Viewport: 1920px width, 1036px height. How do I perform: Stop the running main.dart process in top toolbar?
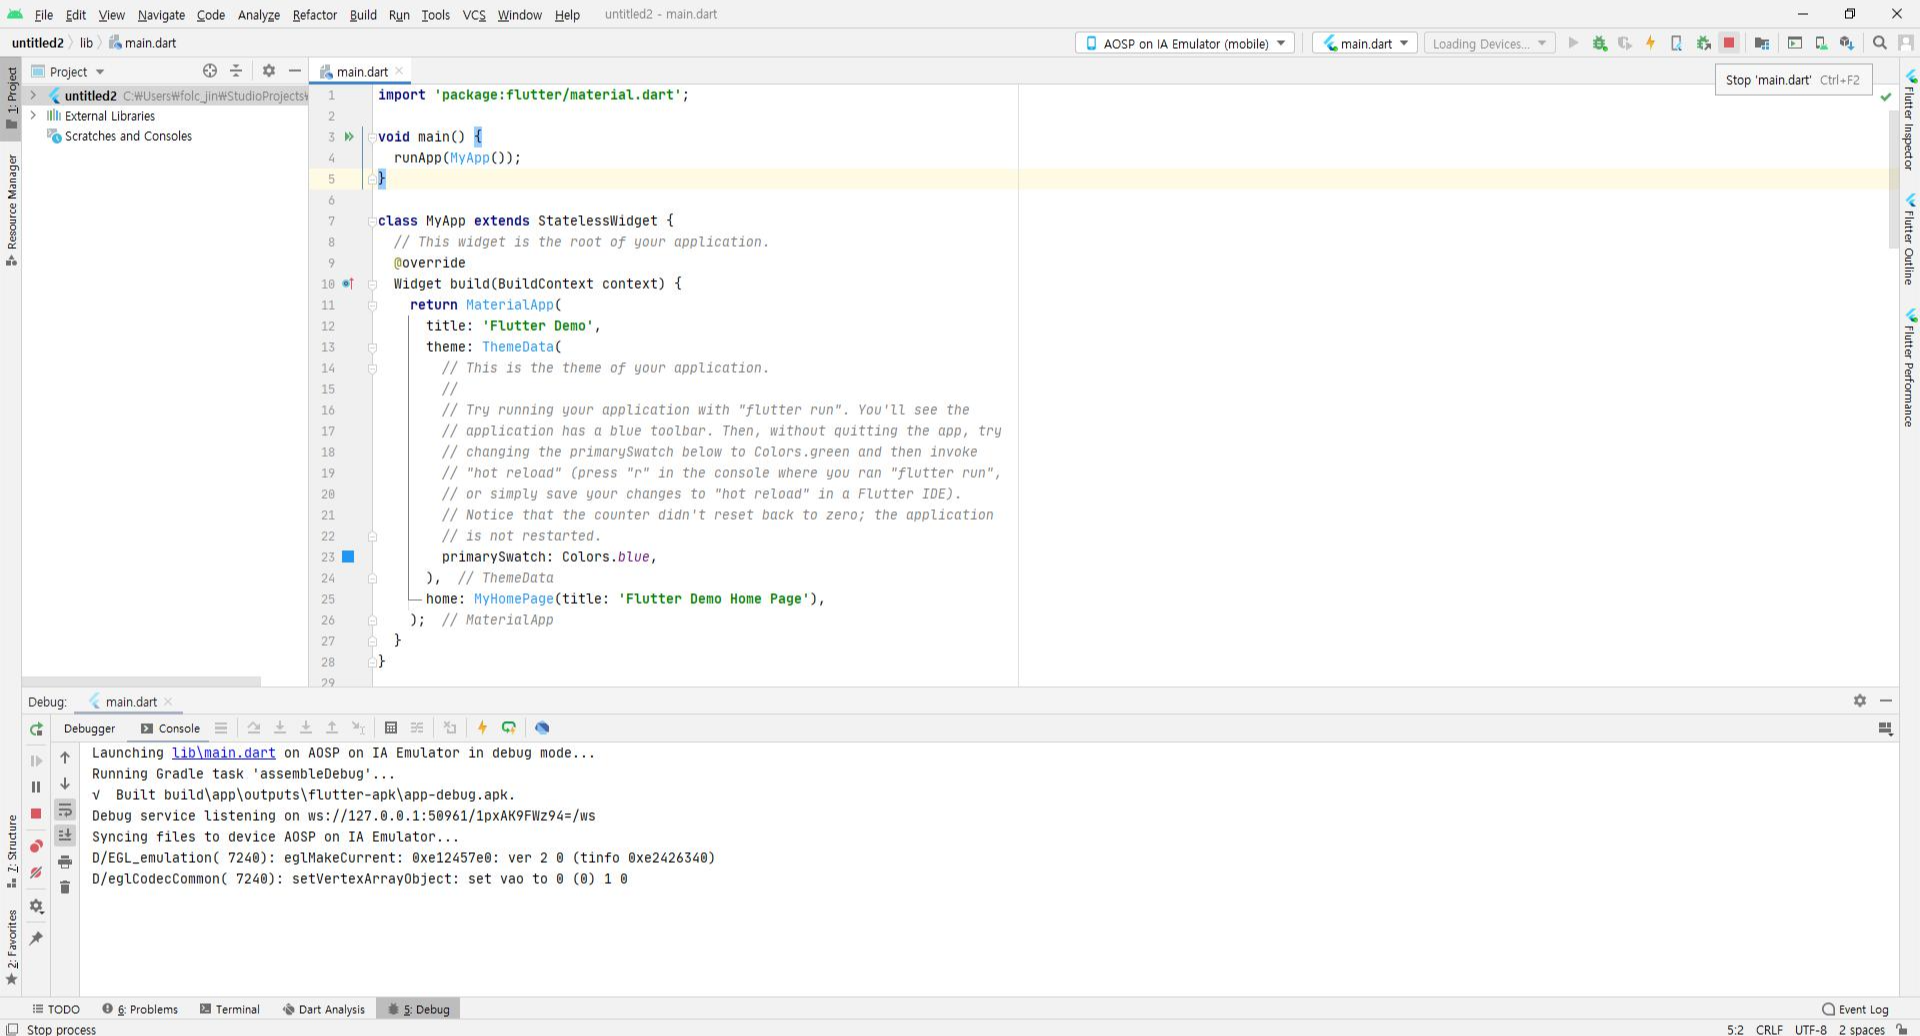[x=1729, y=43]
